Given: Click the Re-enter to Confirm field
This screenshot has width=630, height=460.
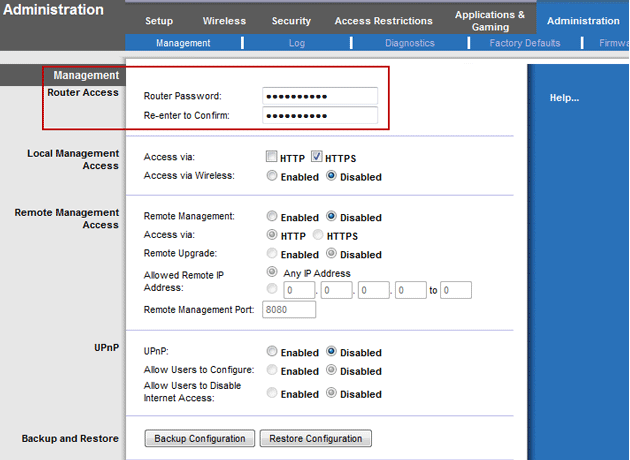Looking at the screenshot, I should click(320, 116).
